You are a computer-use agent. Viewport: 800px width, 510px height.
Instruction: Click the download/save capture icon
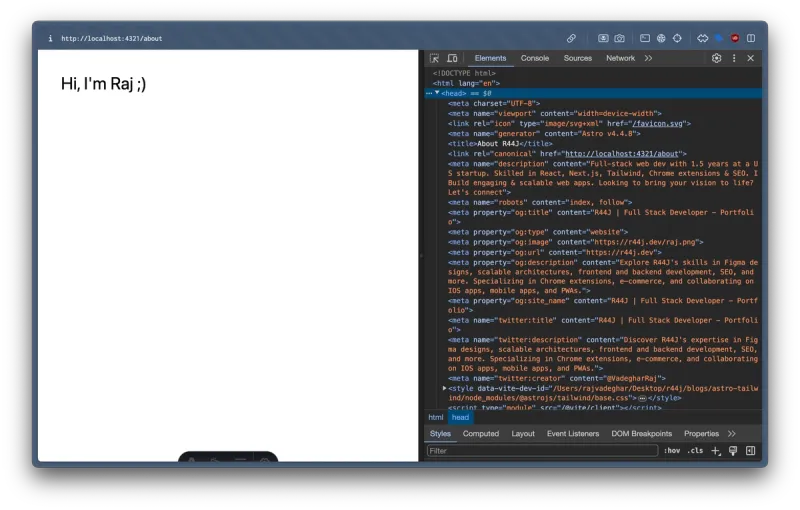[x=603, y=38]
